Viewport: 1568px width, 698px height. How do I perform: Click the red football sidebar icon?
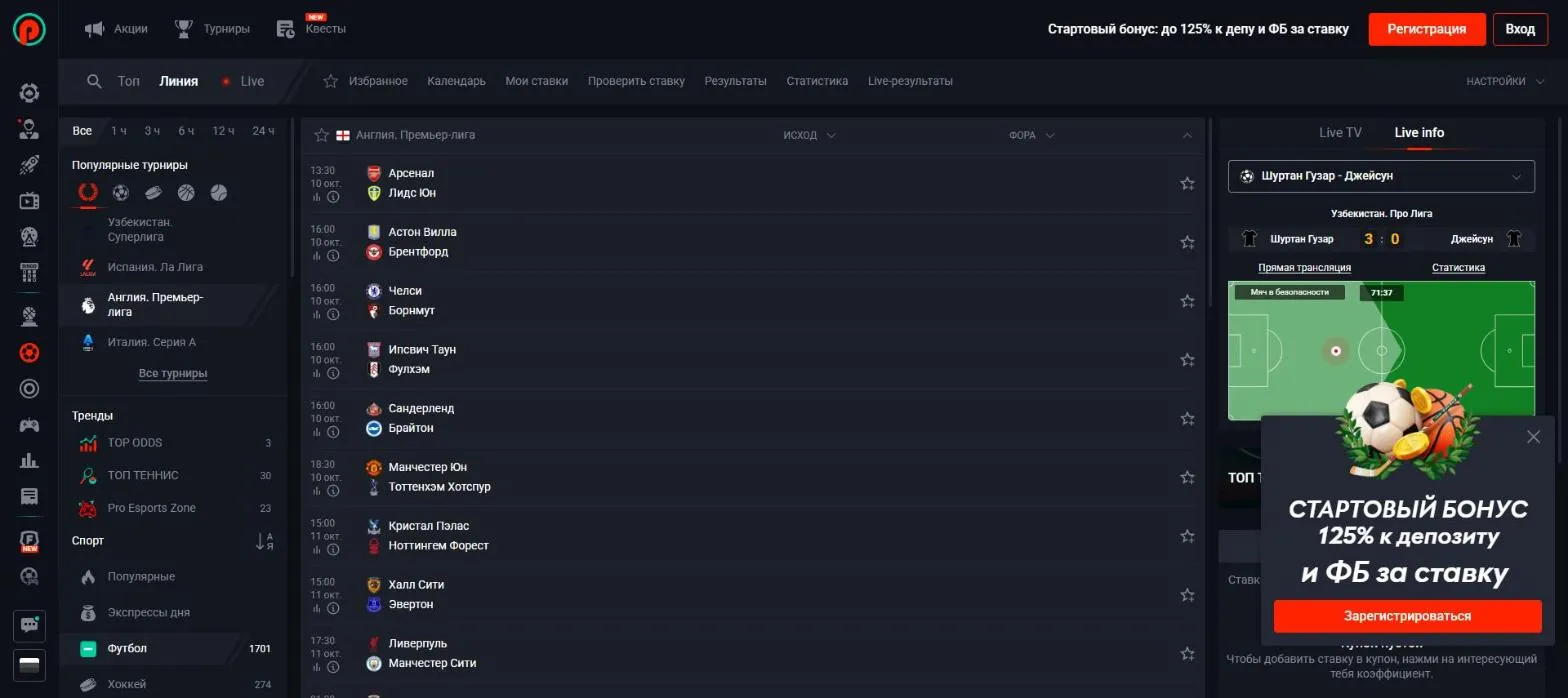[29, 352]
